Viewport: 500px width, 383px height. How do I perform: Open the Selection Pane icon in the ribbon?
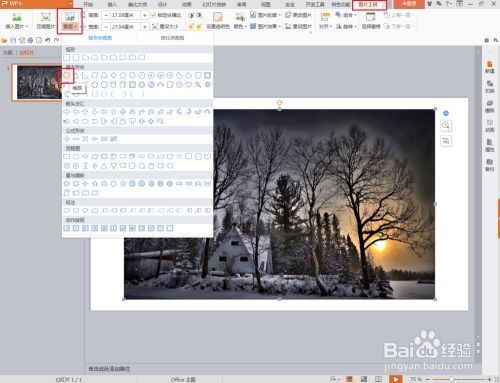[370, 21]
